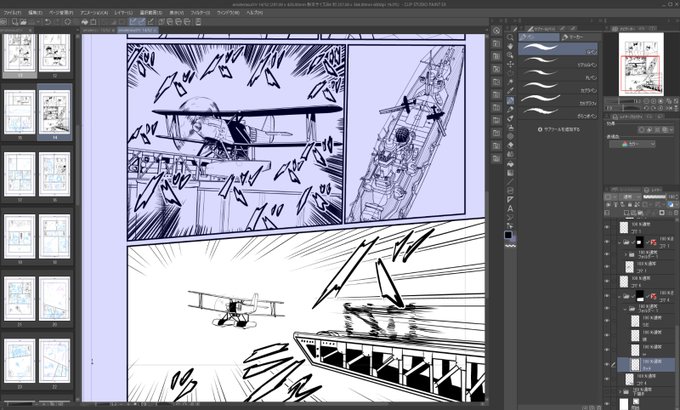Toggle the second highlighted Snap toolbar button
This screenshot has width=680, height=410.
[x=142, y=22]
